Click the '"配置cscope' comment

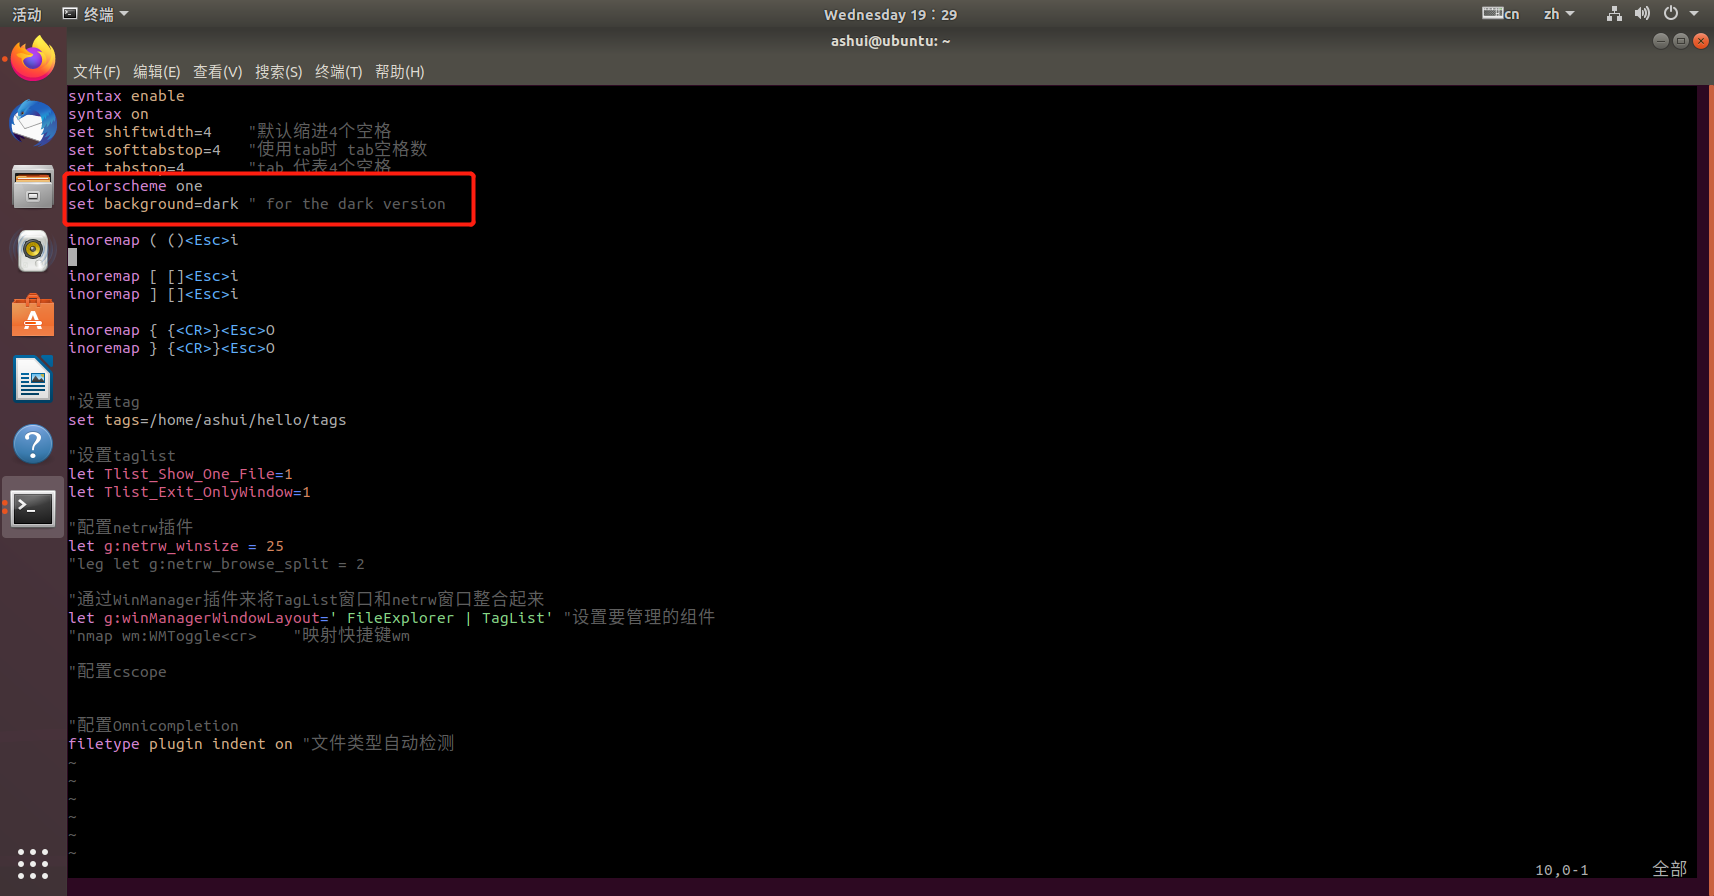(x=117, y=672)
